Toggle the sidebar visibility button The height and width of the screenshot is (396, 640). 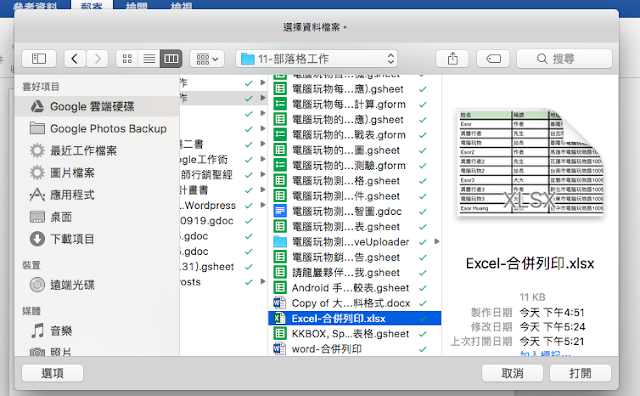click(39, 59)
